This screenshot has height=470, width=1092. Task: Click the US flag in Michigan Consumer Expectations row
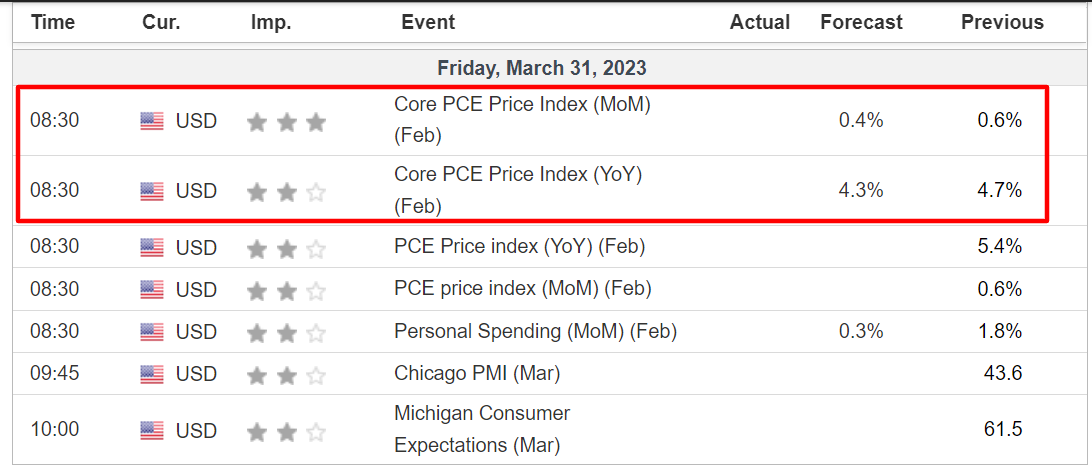click(x=152, y=430)
